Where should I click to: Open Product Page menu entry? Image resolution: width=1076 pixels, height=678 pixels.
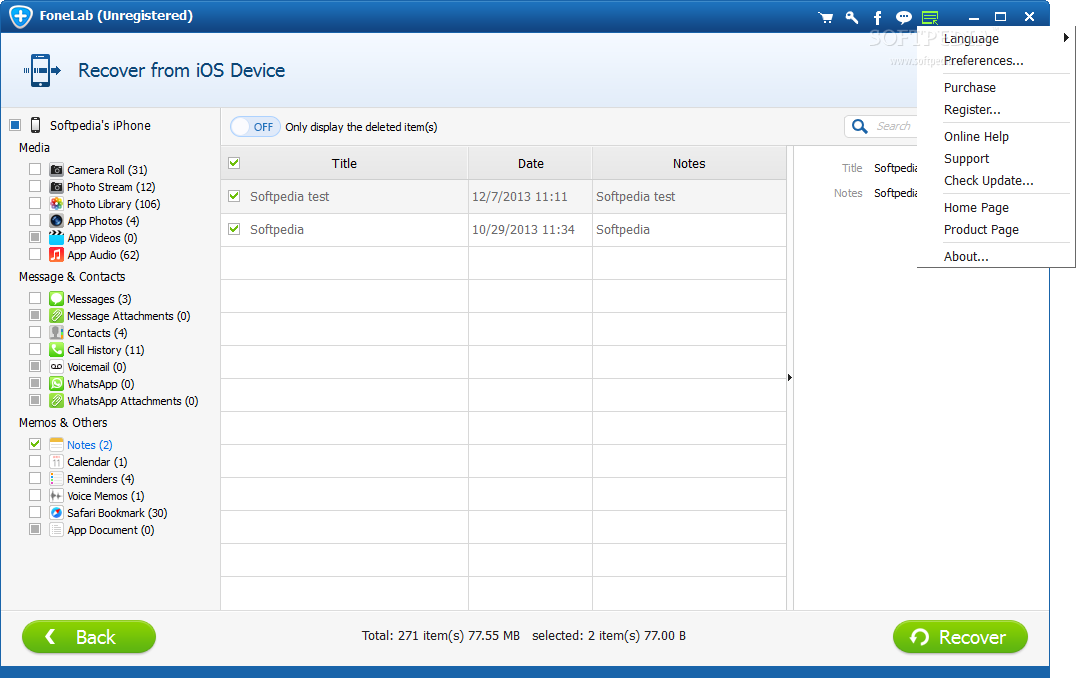pos(981,230)
